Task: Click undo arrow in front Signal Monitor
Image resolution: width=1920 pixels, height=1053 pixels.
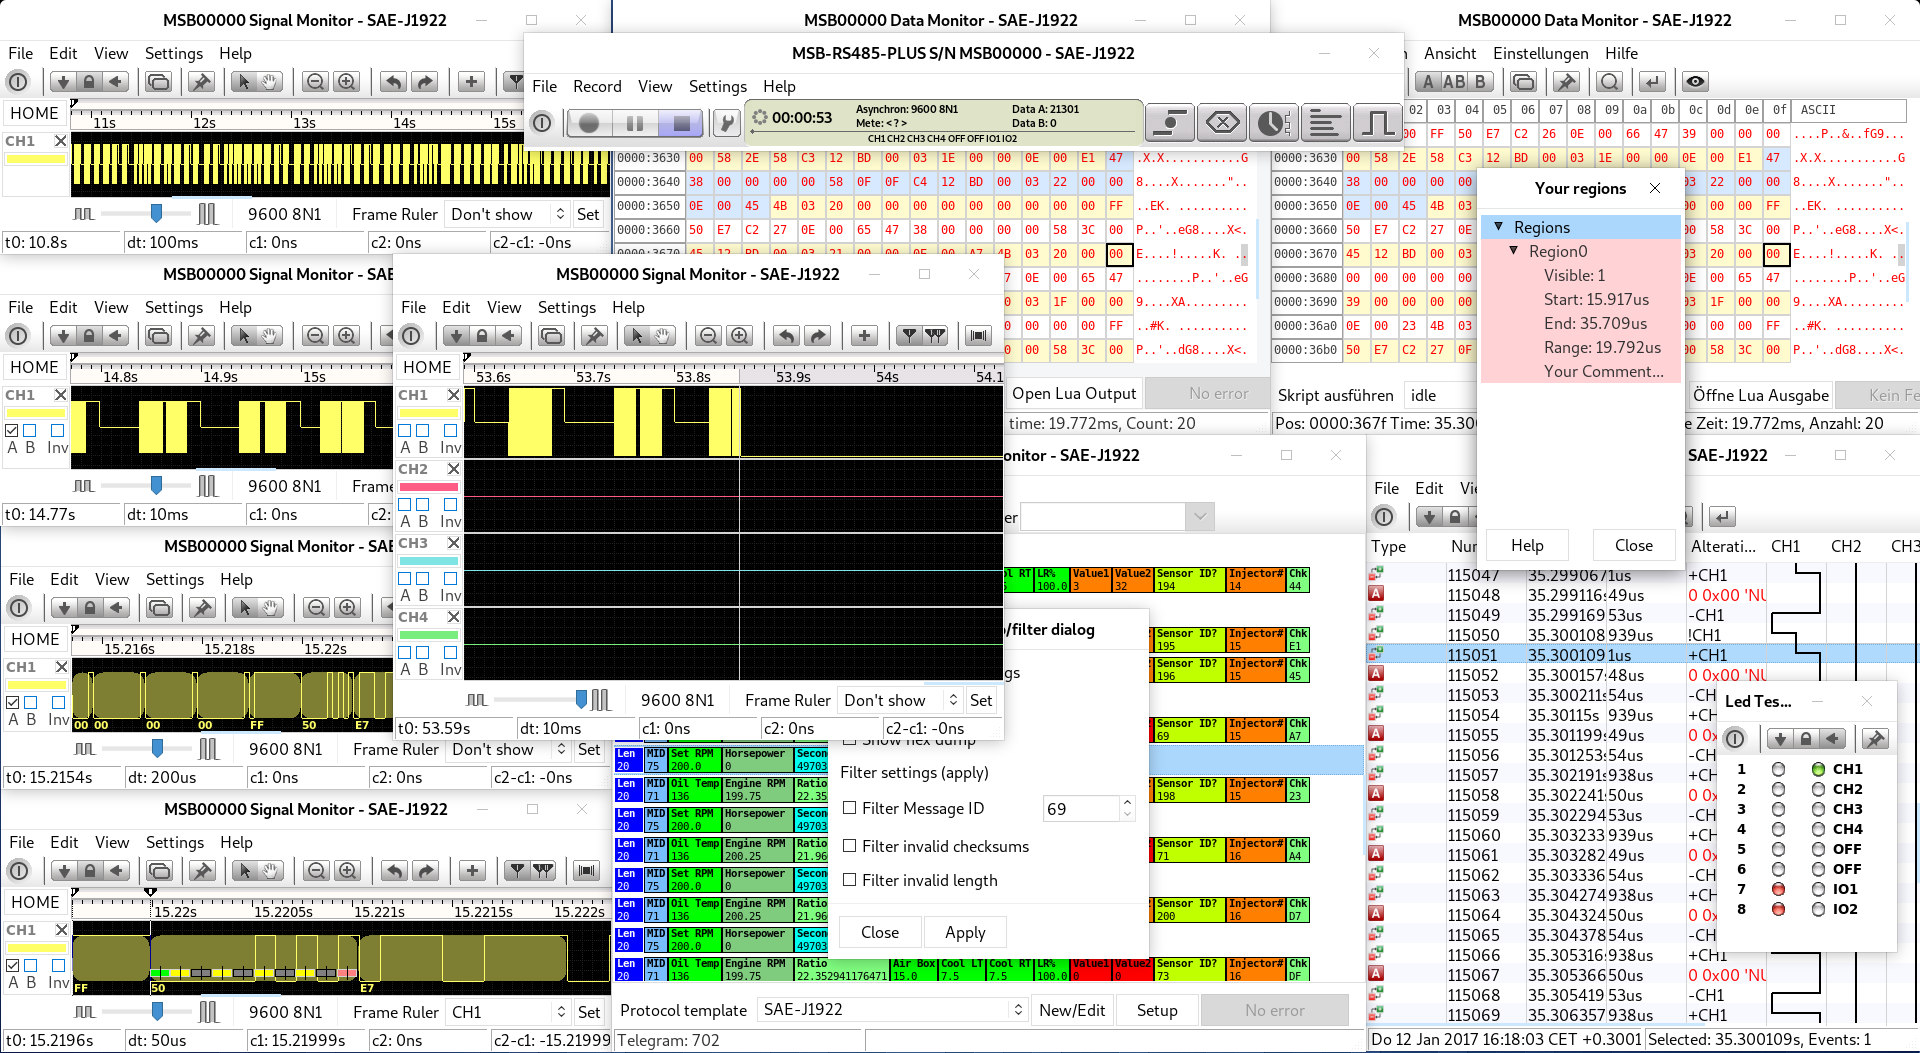Action: pyautogui.click(x=786, y=336)
